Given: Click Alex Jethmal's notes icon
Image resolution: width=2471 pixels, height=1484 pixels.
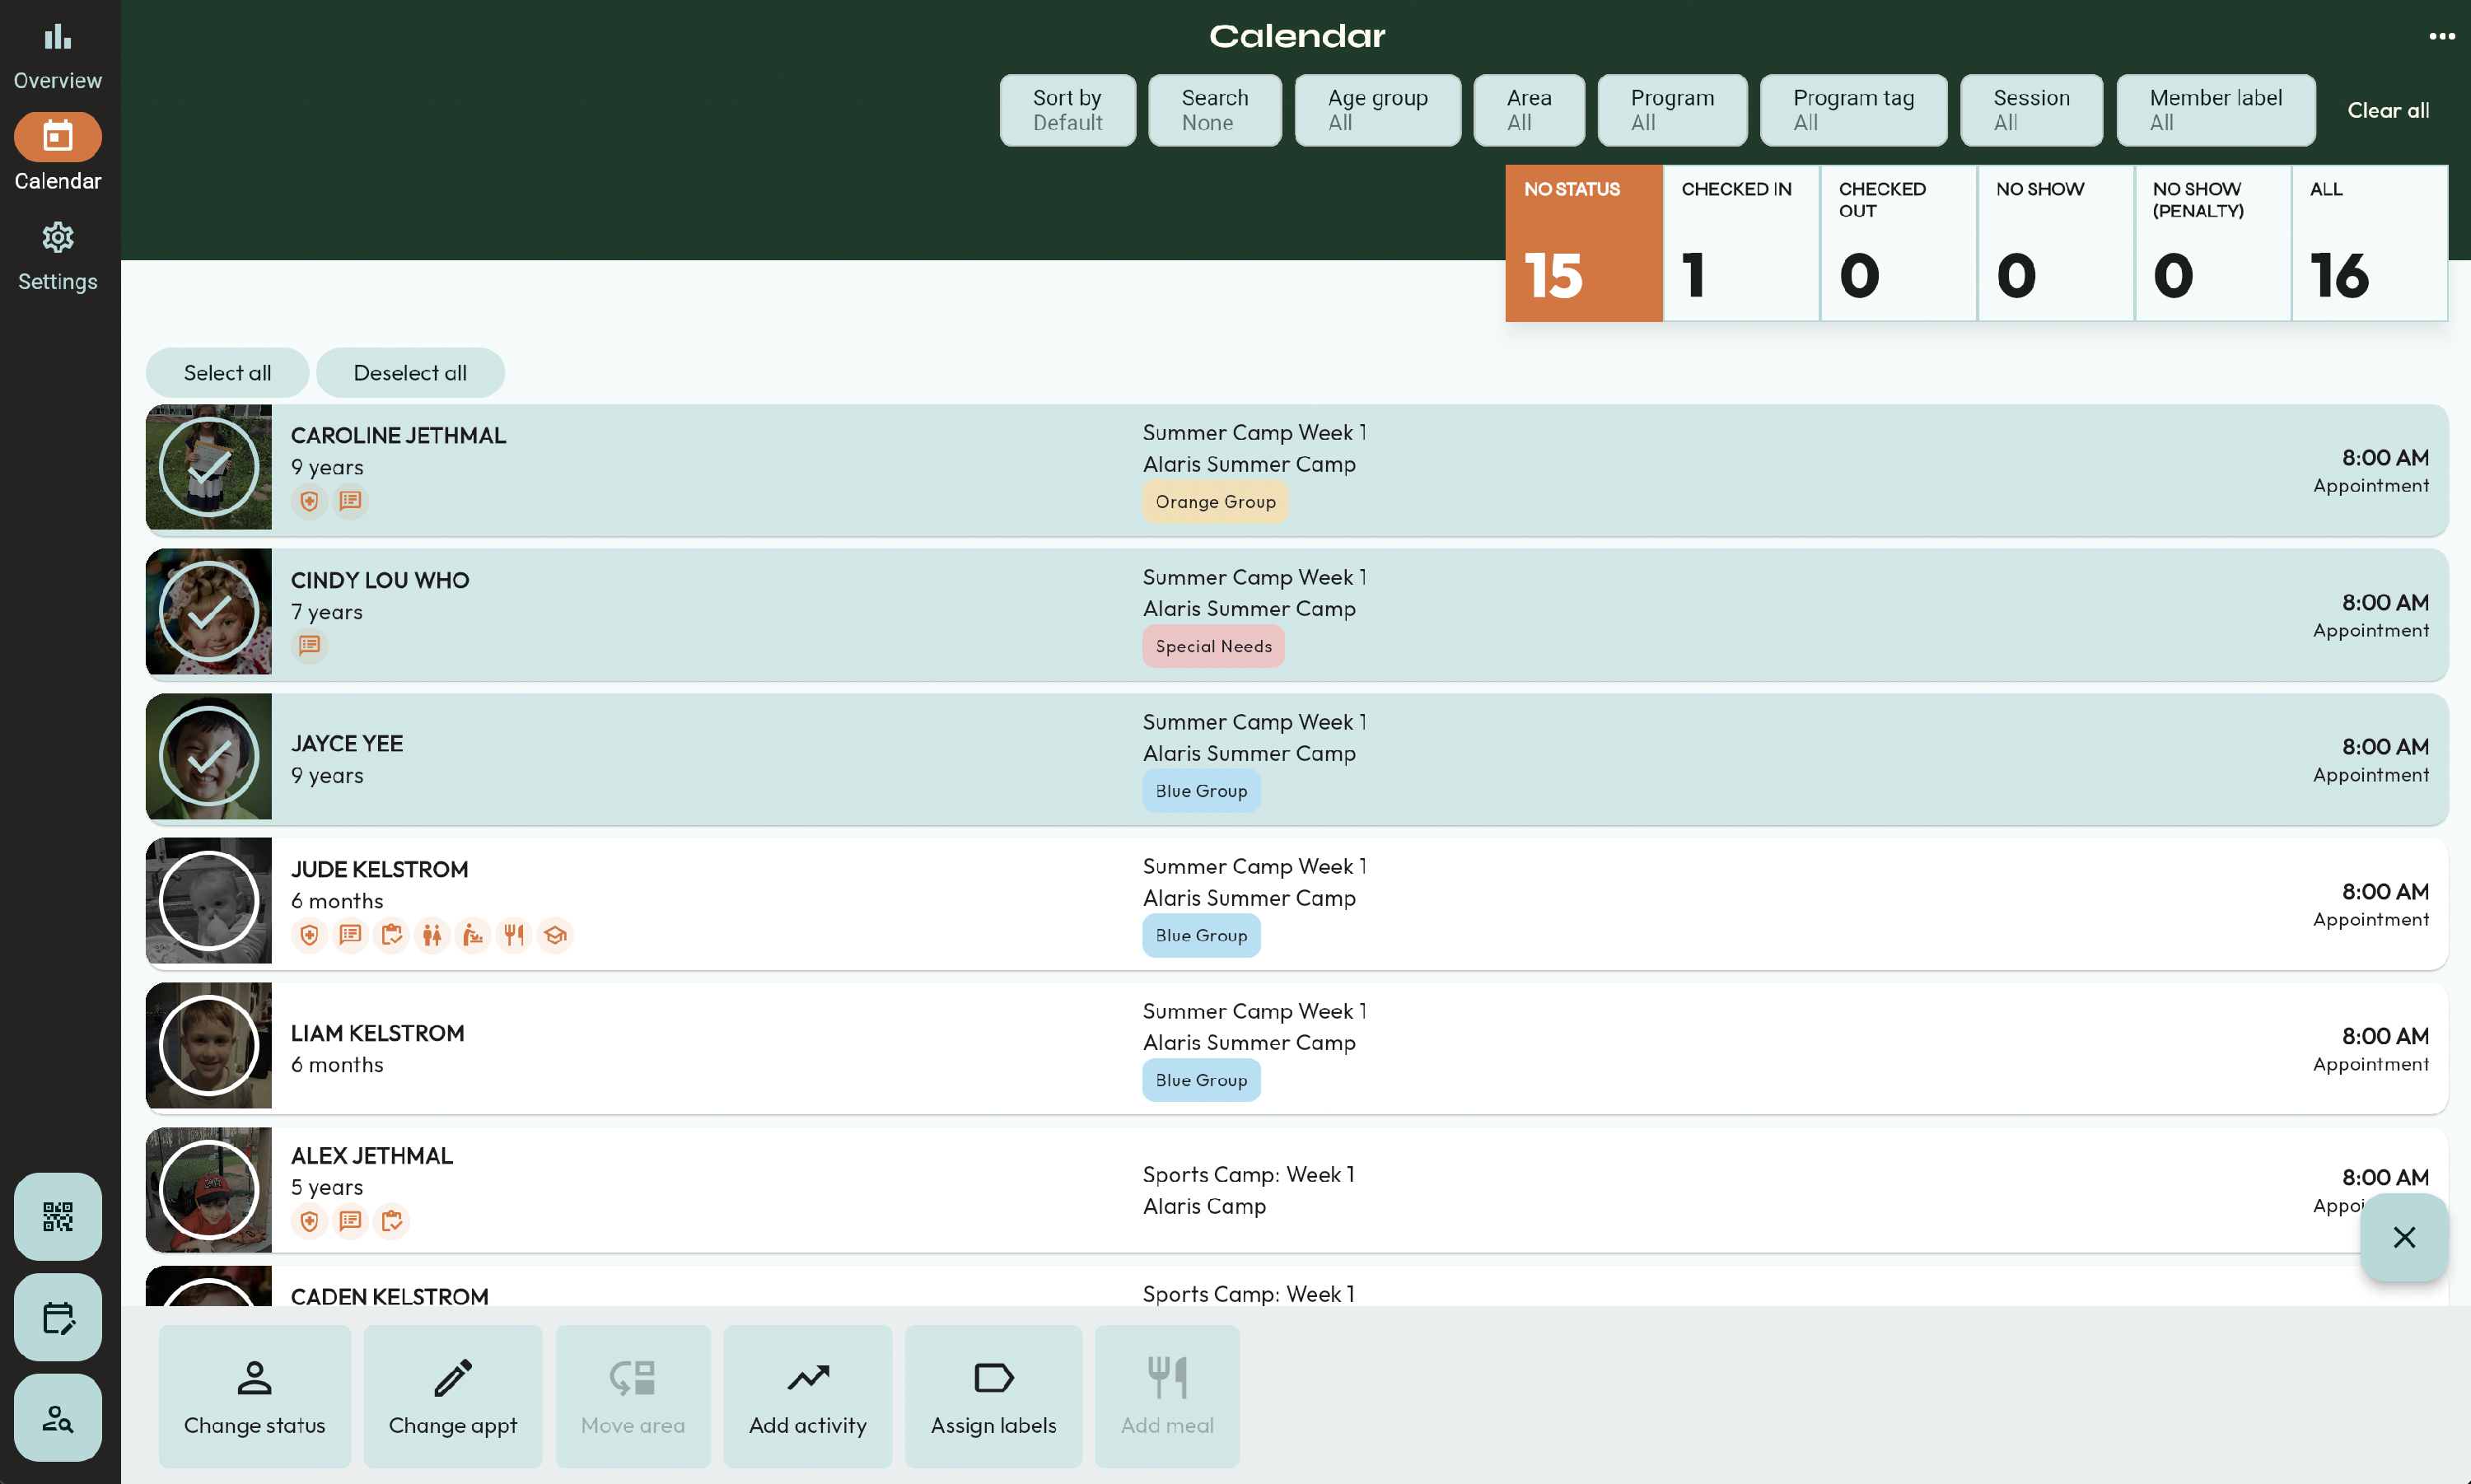Looking at the screenshot, I should (350, 1221).
